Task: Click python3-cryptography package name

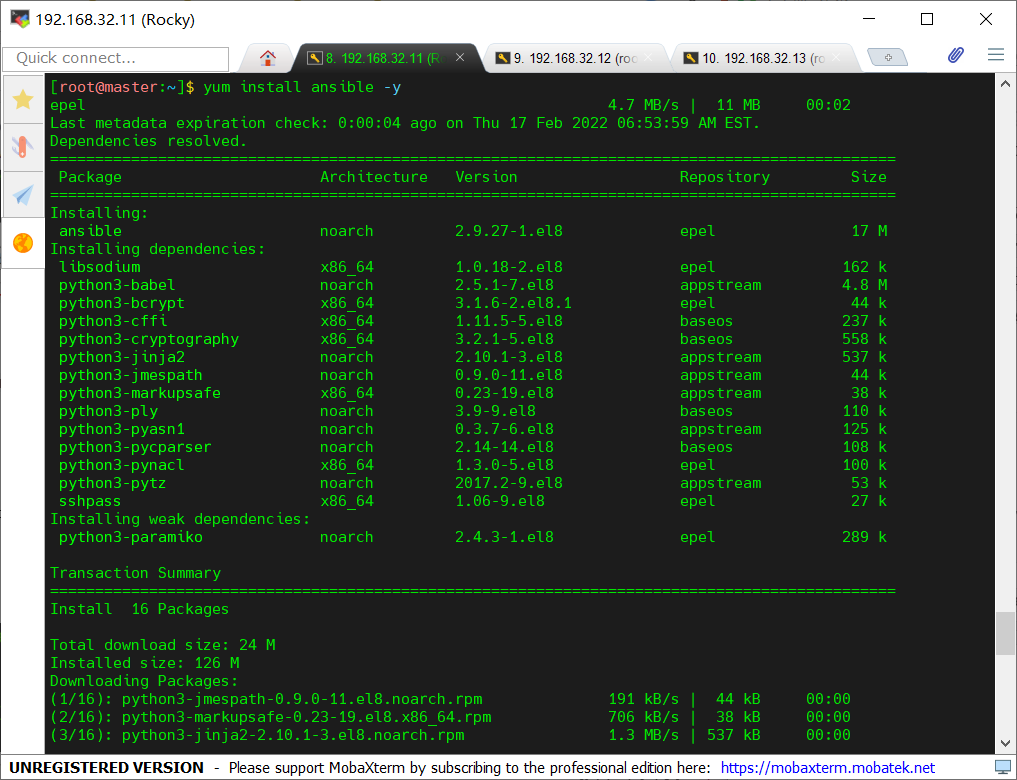Action: [149, 339]
